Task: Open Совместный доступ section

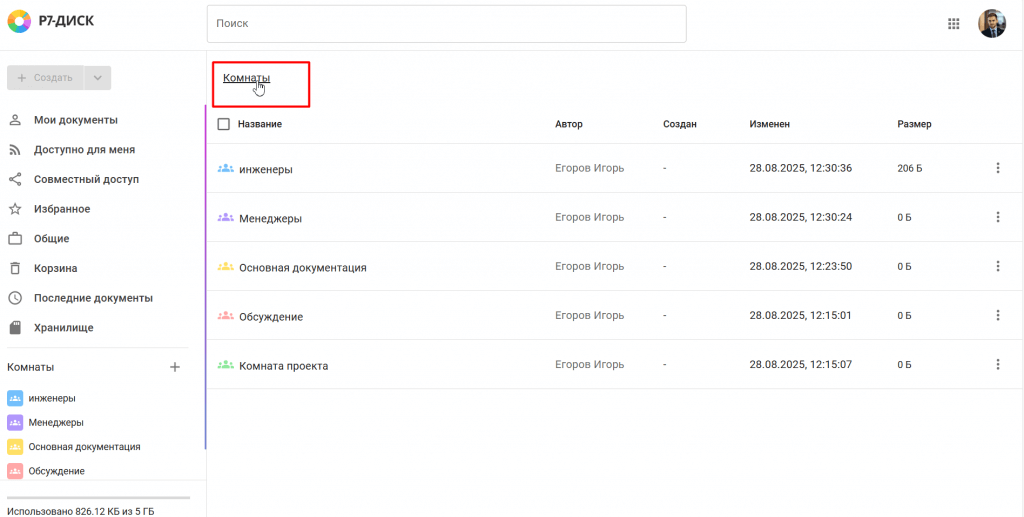Action: pyautogui.click(x=86, y=180)
